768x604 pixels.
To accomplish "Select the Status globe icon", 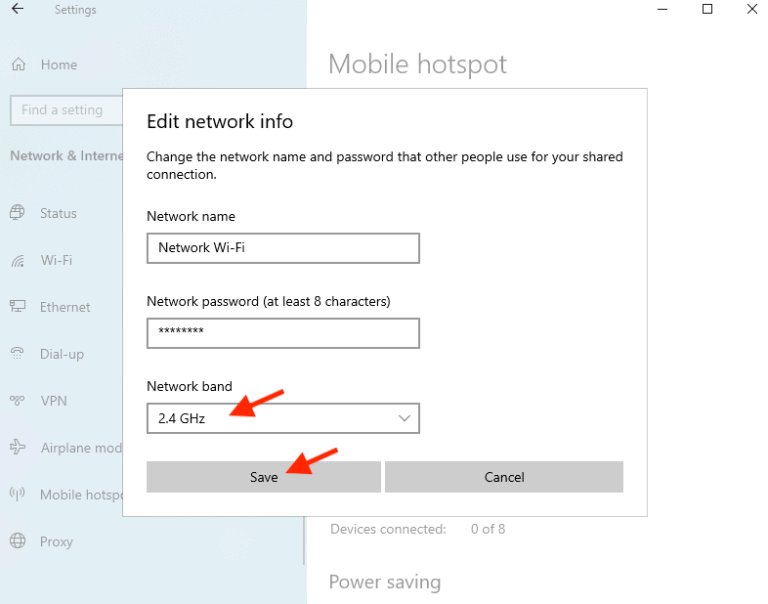I will tap(17, 213).
